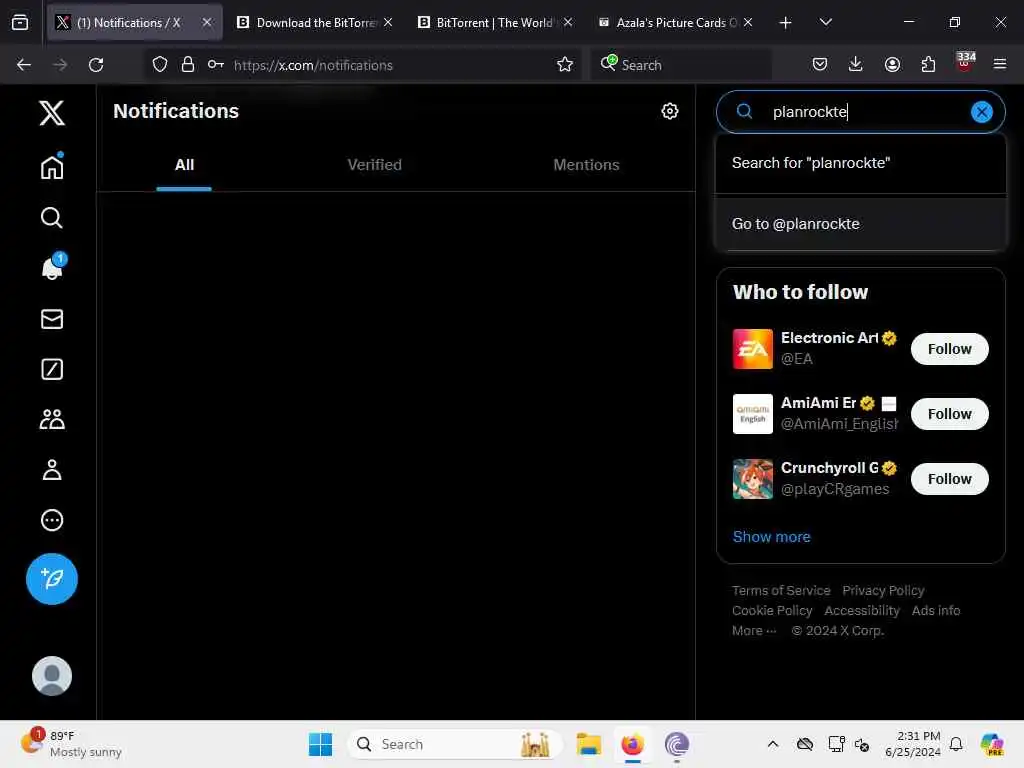Viewport: 1024px width, 768px height.
Task: Show hidden system tray icons chevron
Action: coord(773,744)
